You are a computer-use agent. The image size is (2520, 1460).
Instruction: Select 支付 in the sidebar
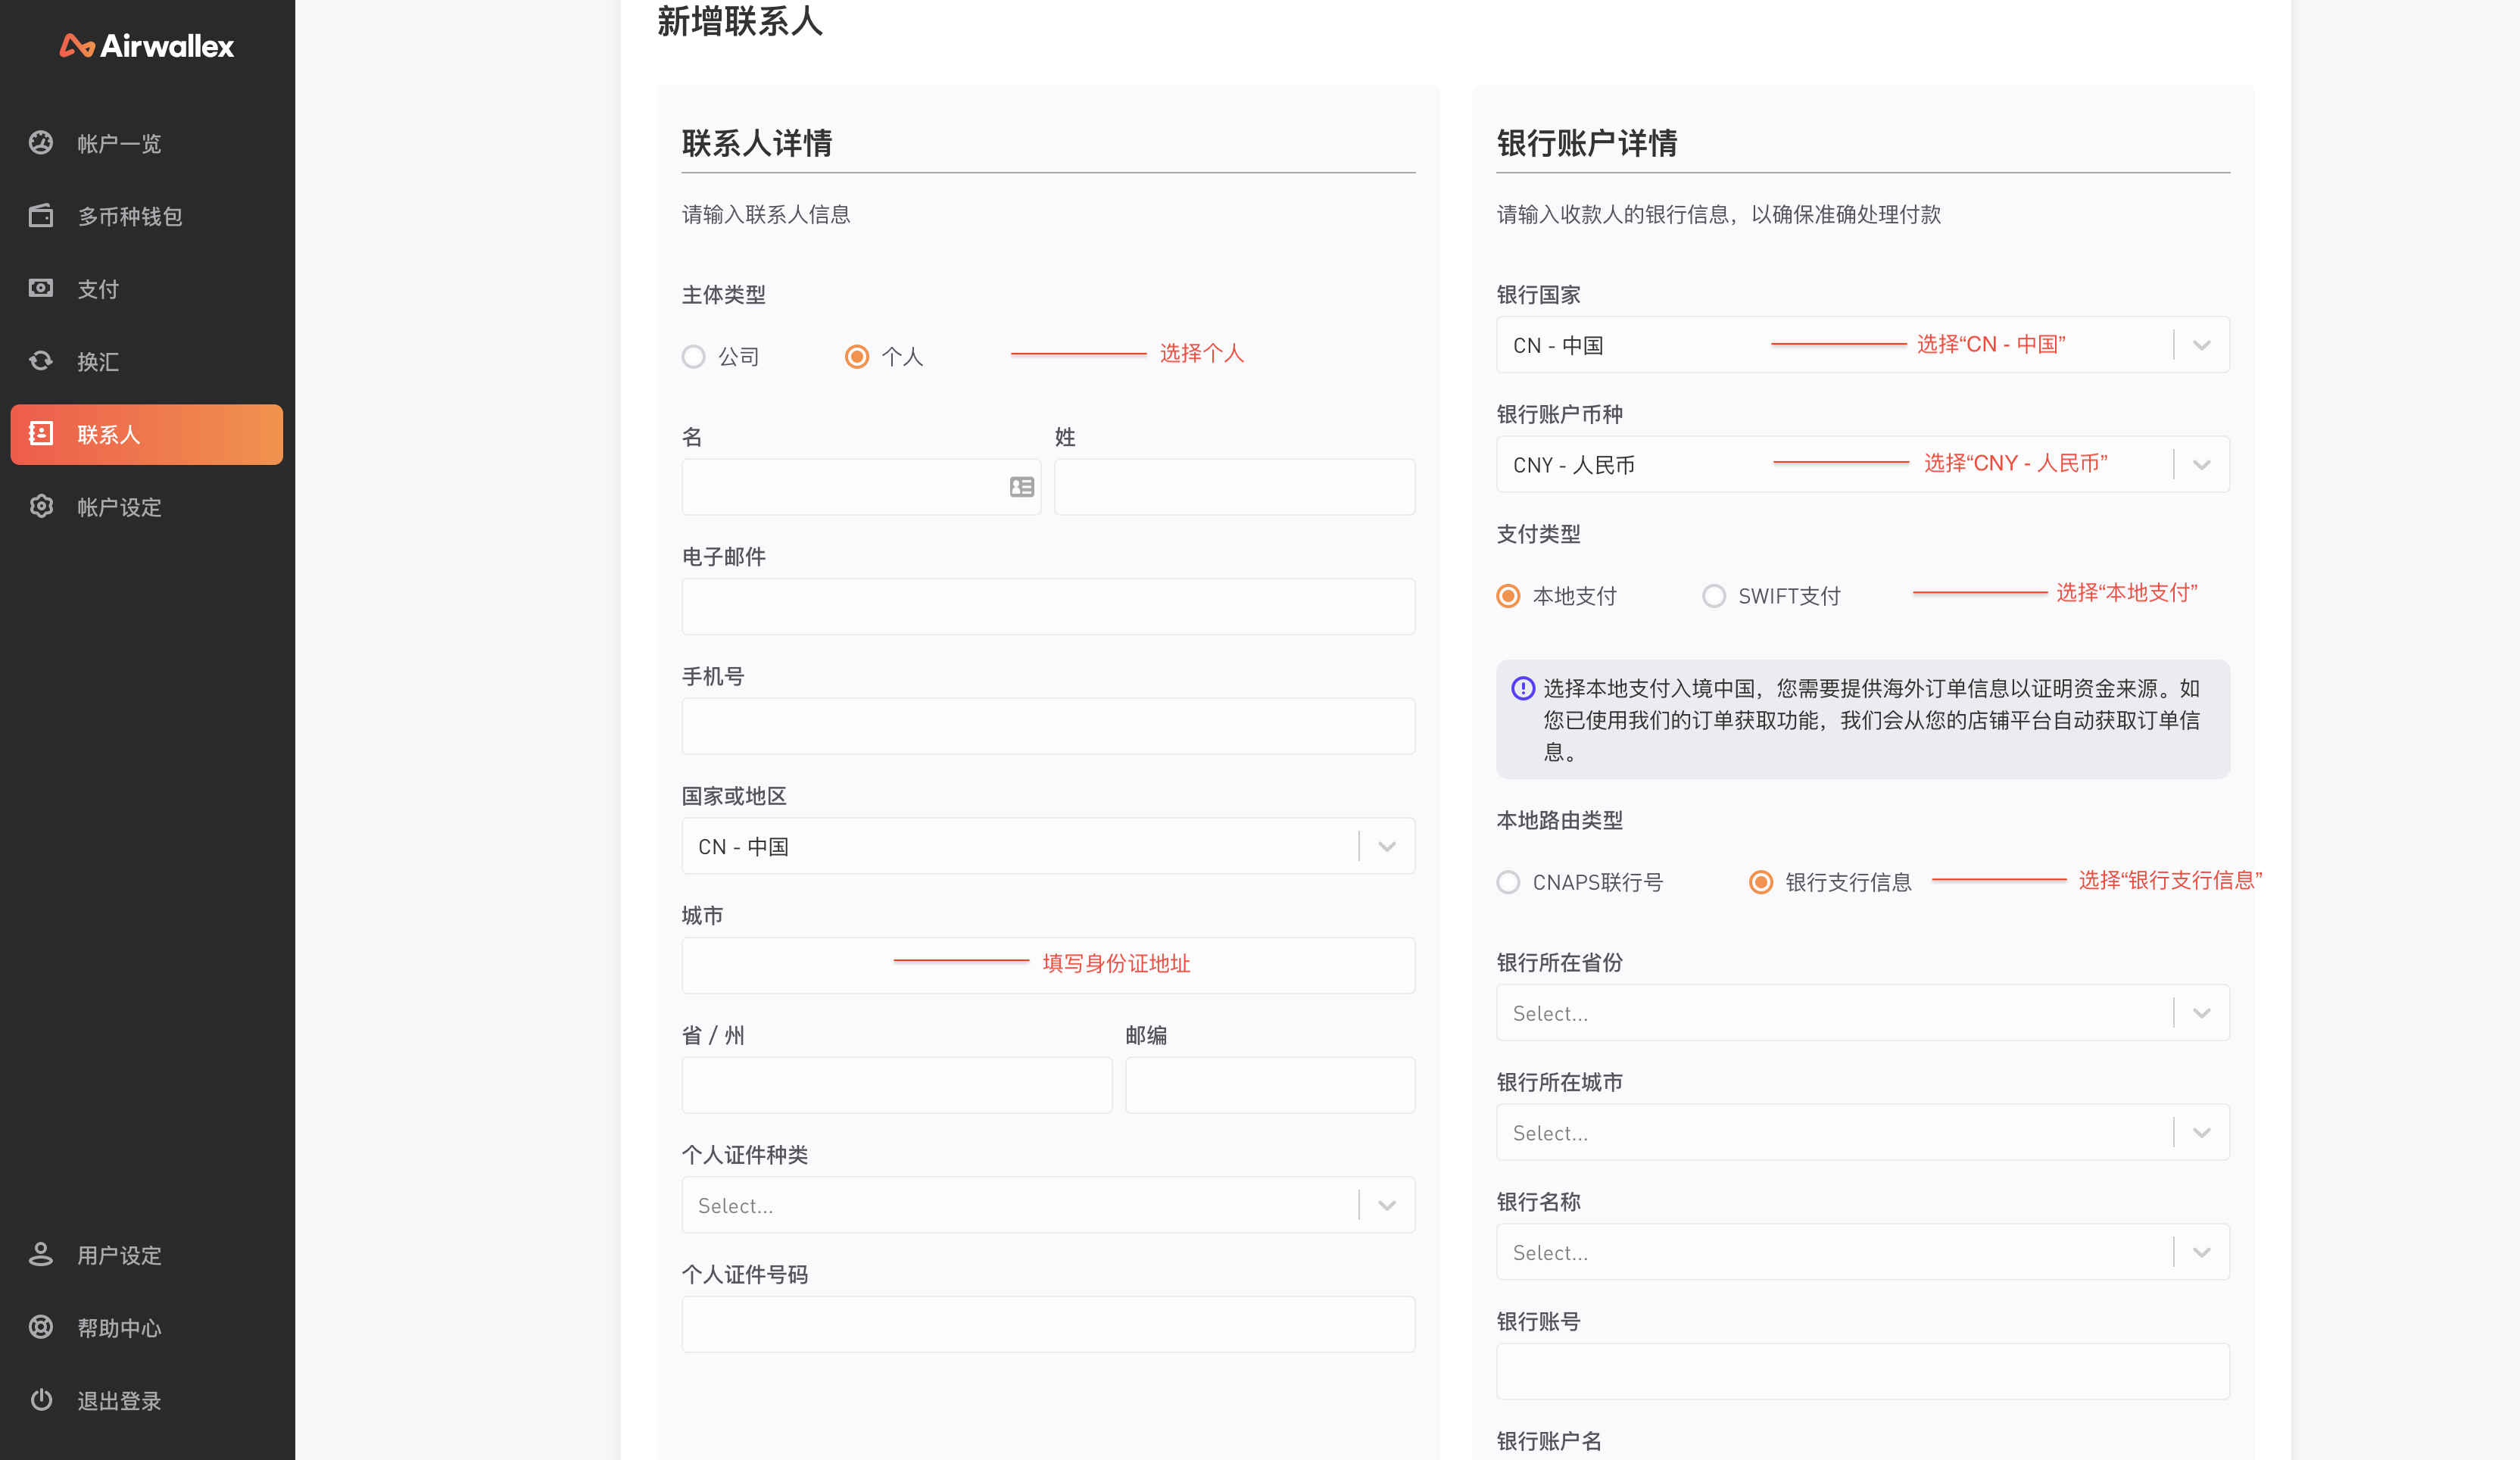tap(100, 288)
